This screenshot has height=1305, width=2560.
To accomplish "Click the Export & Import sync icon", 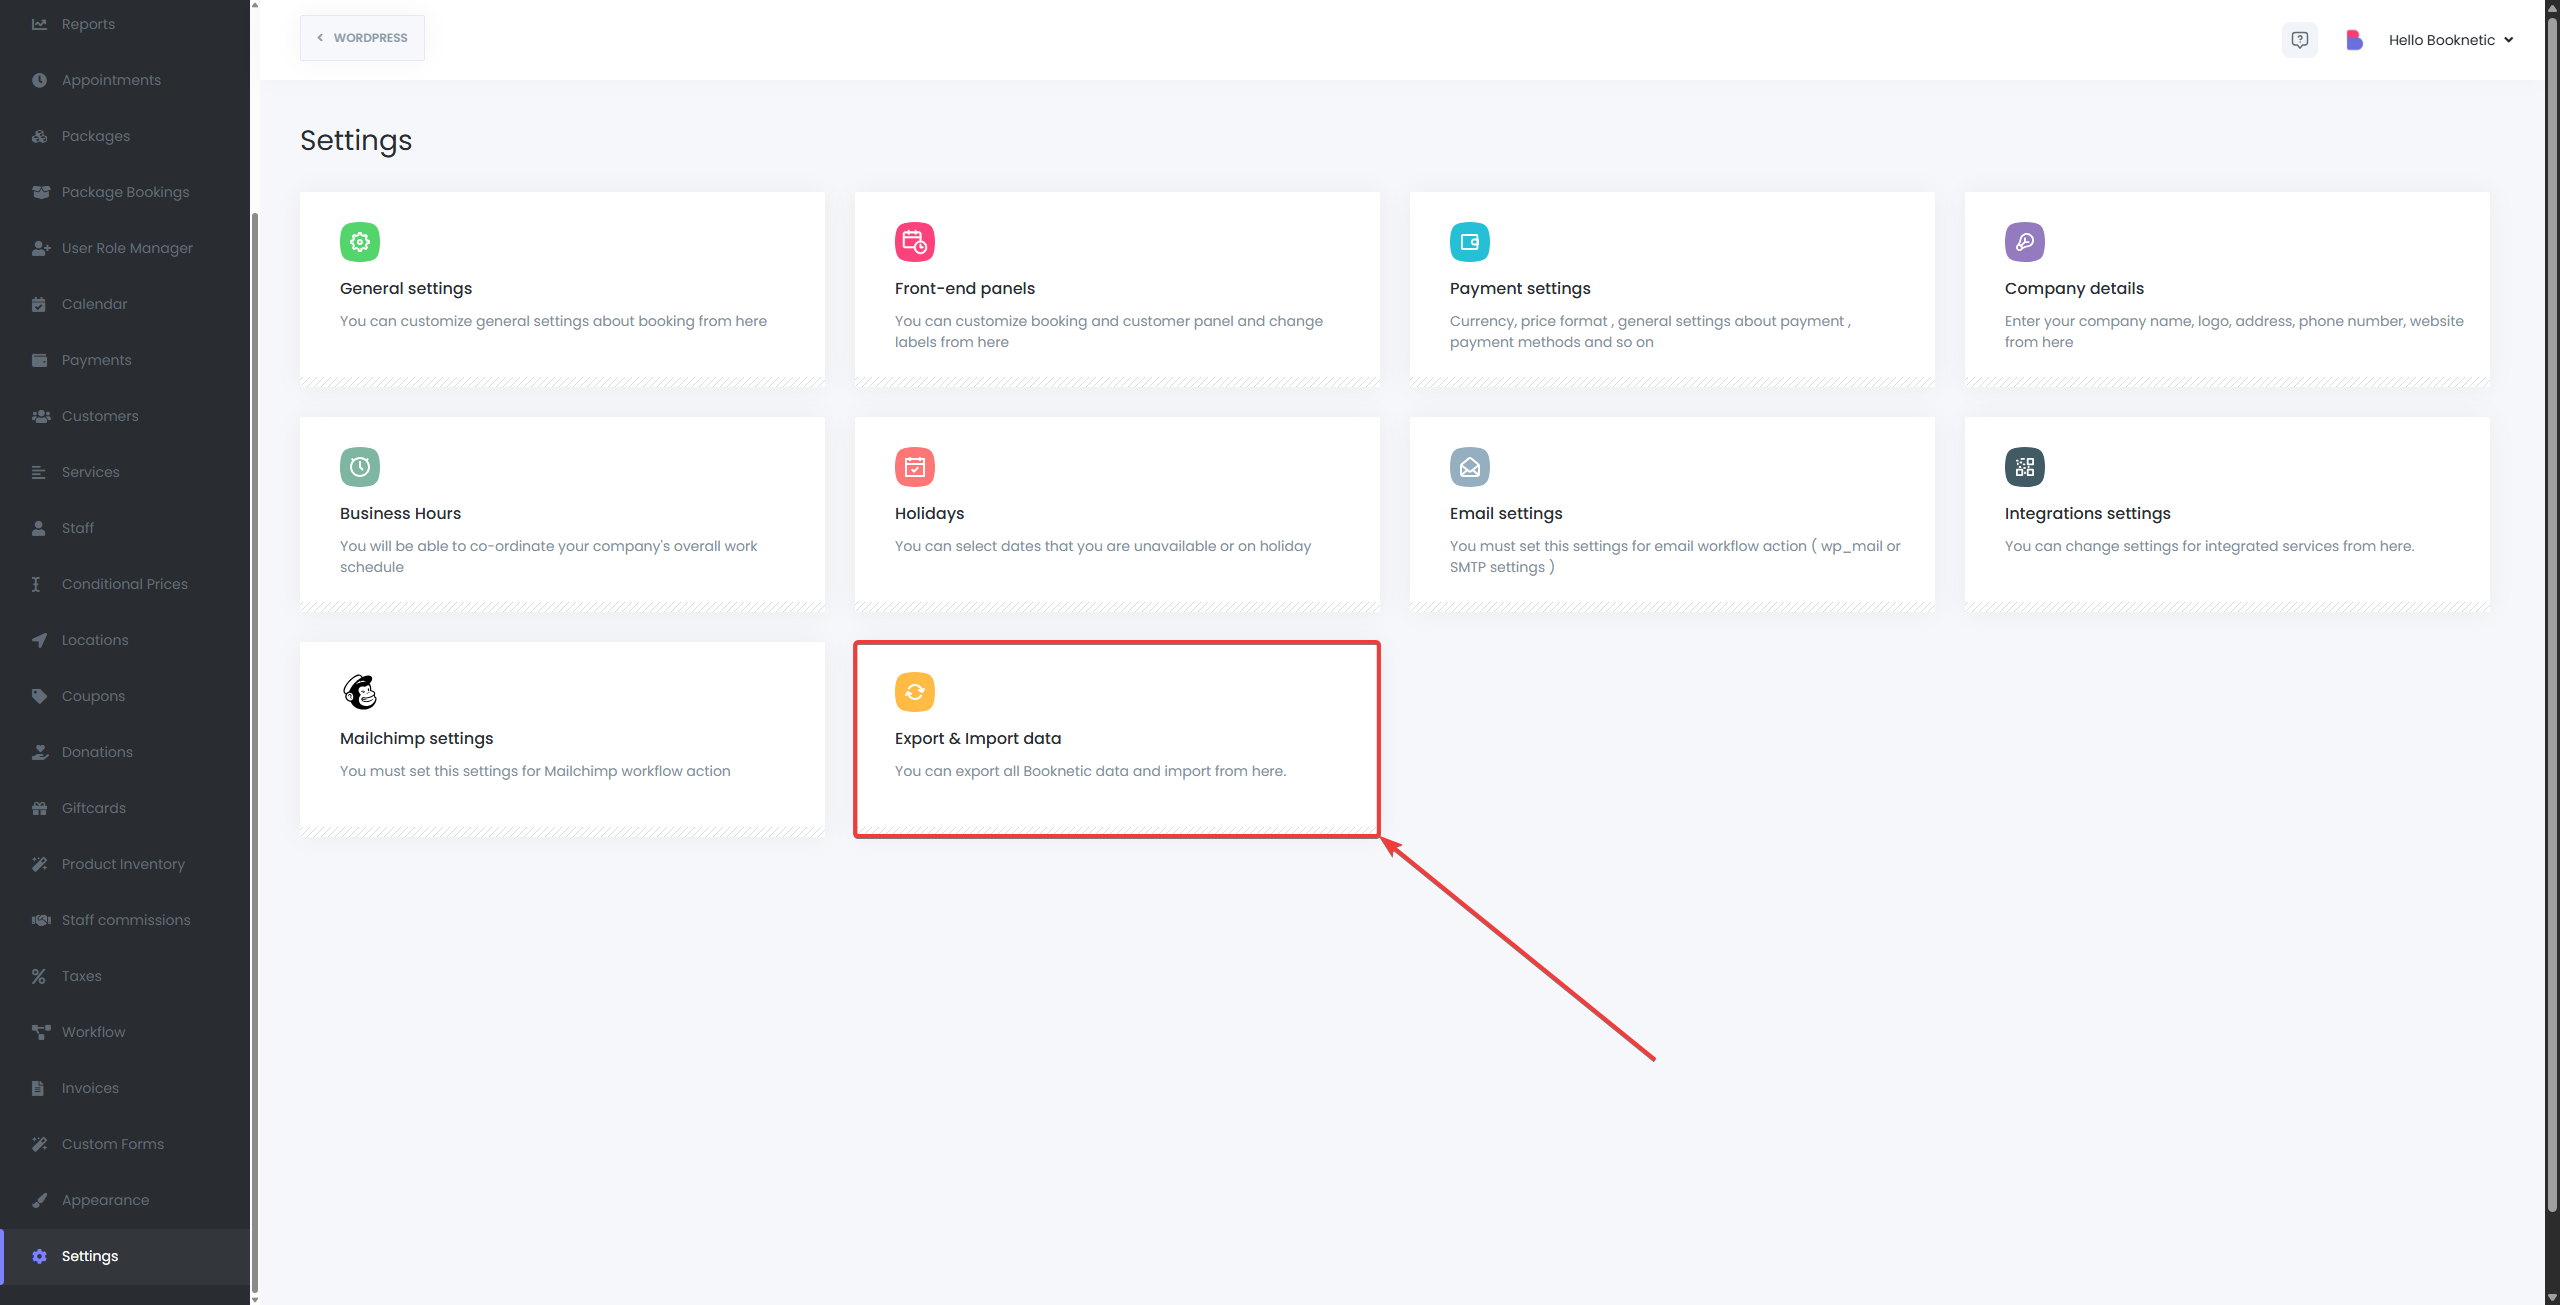I will (914, 692).
